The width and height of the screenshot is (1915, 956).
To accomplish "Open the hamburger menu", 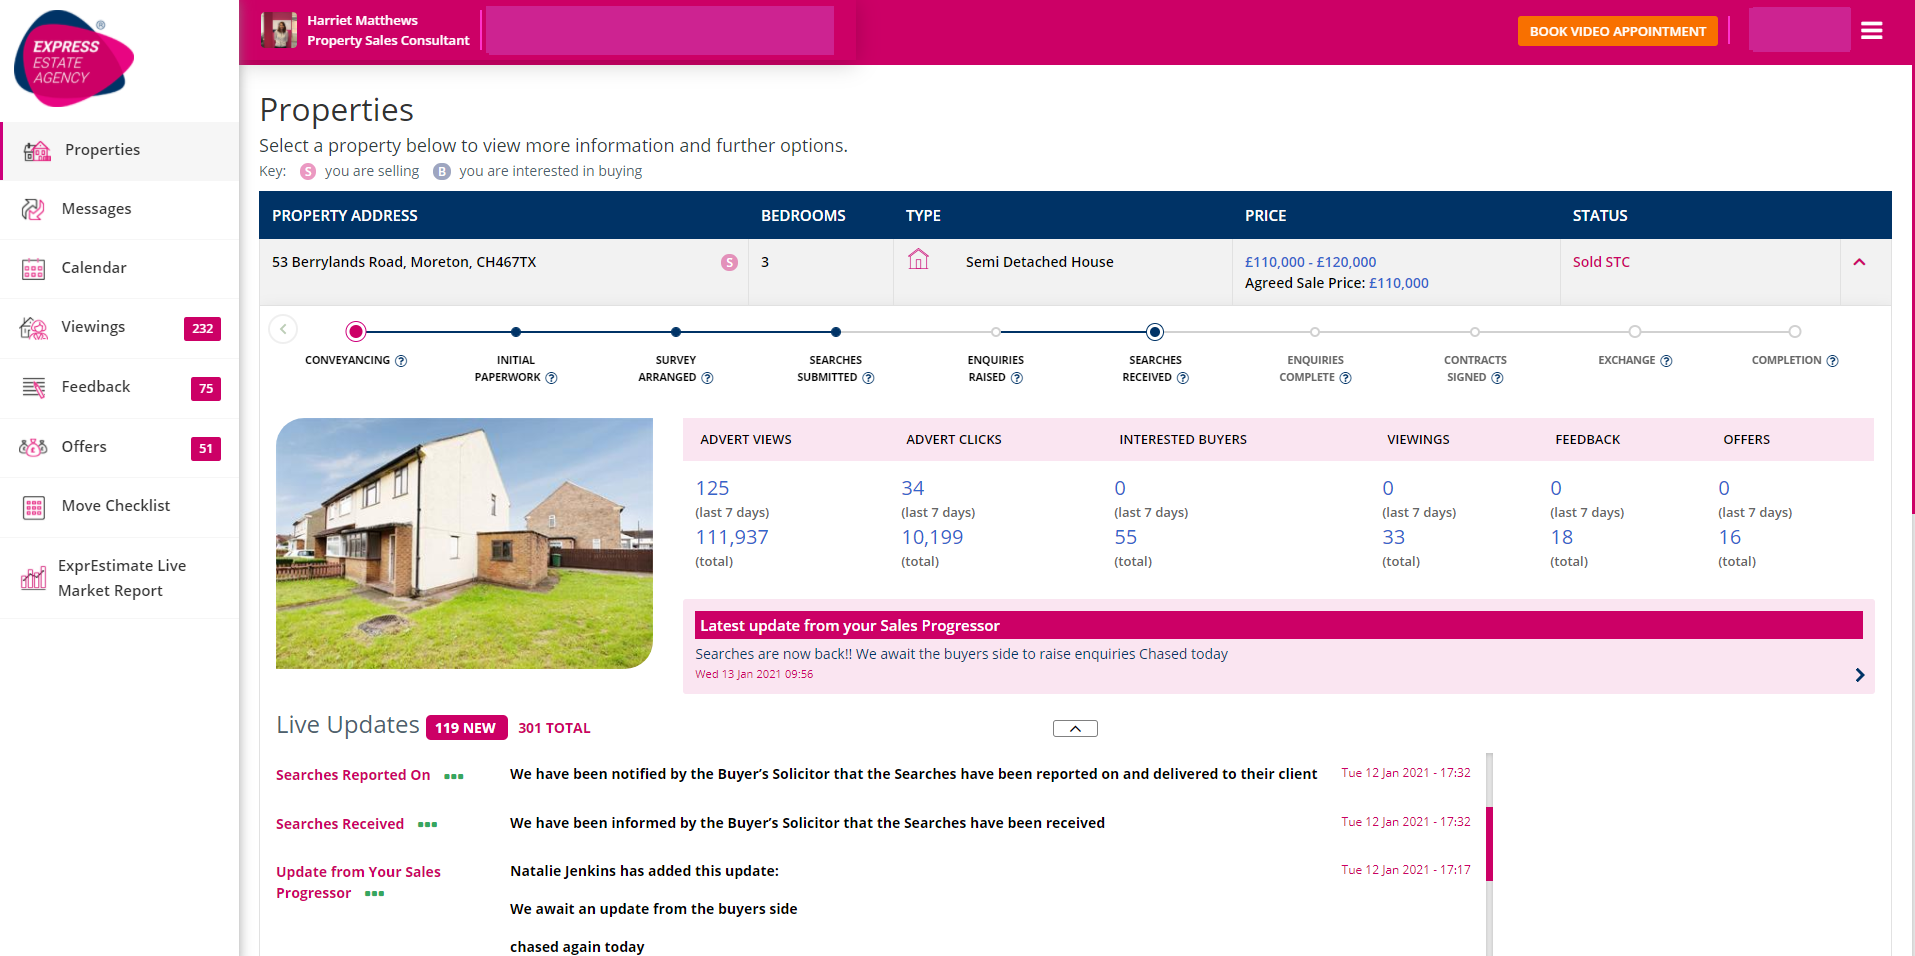I will [x=1871, y=31].
